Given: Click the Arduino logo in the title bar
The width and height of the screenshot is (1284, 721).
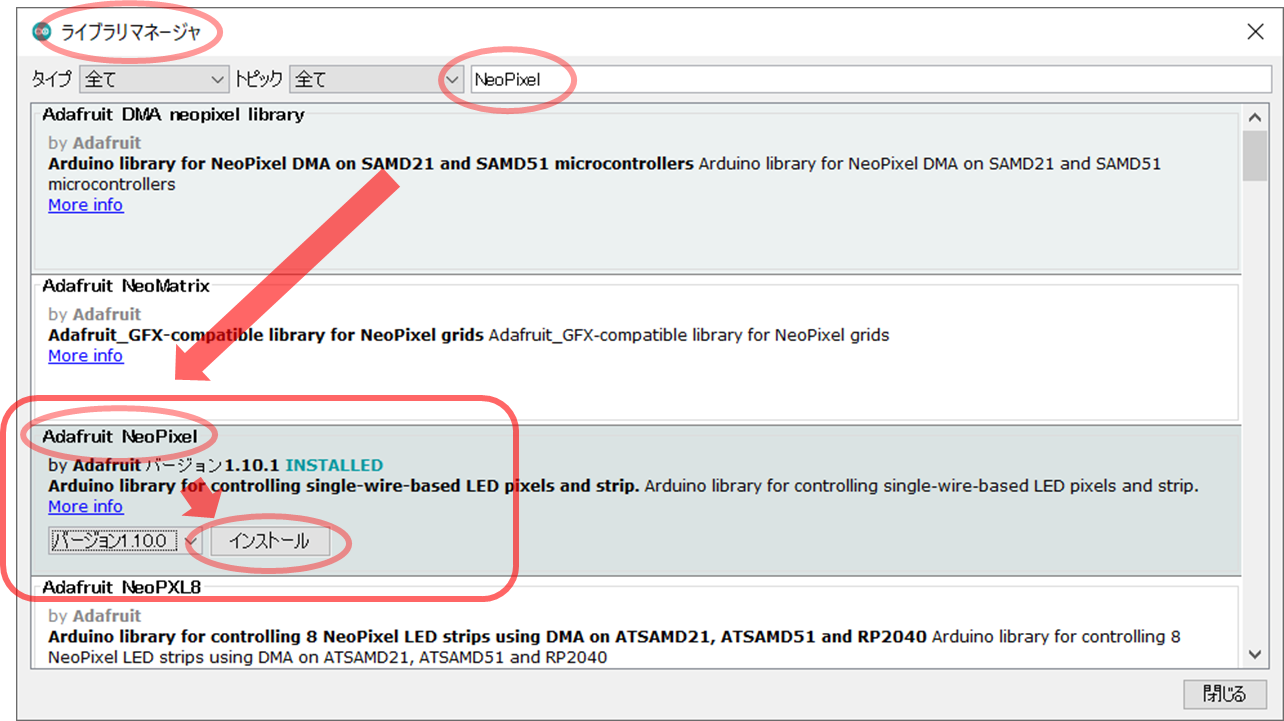Looking at the screenshot, I should [x=41, y=31].
